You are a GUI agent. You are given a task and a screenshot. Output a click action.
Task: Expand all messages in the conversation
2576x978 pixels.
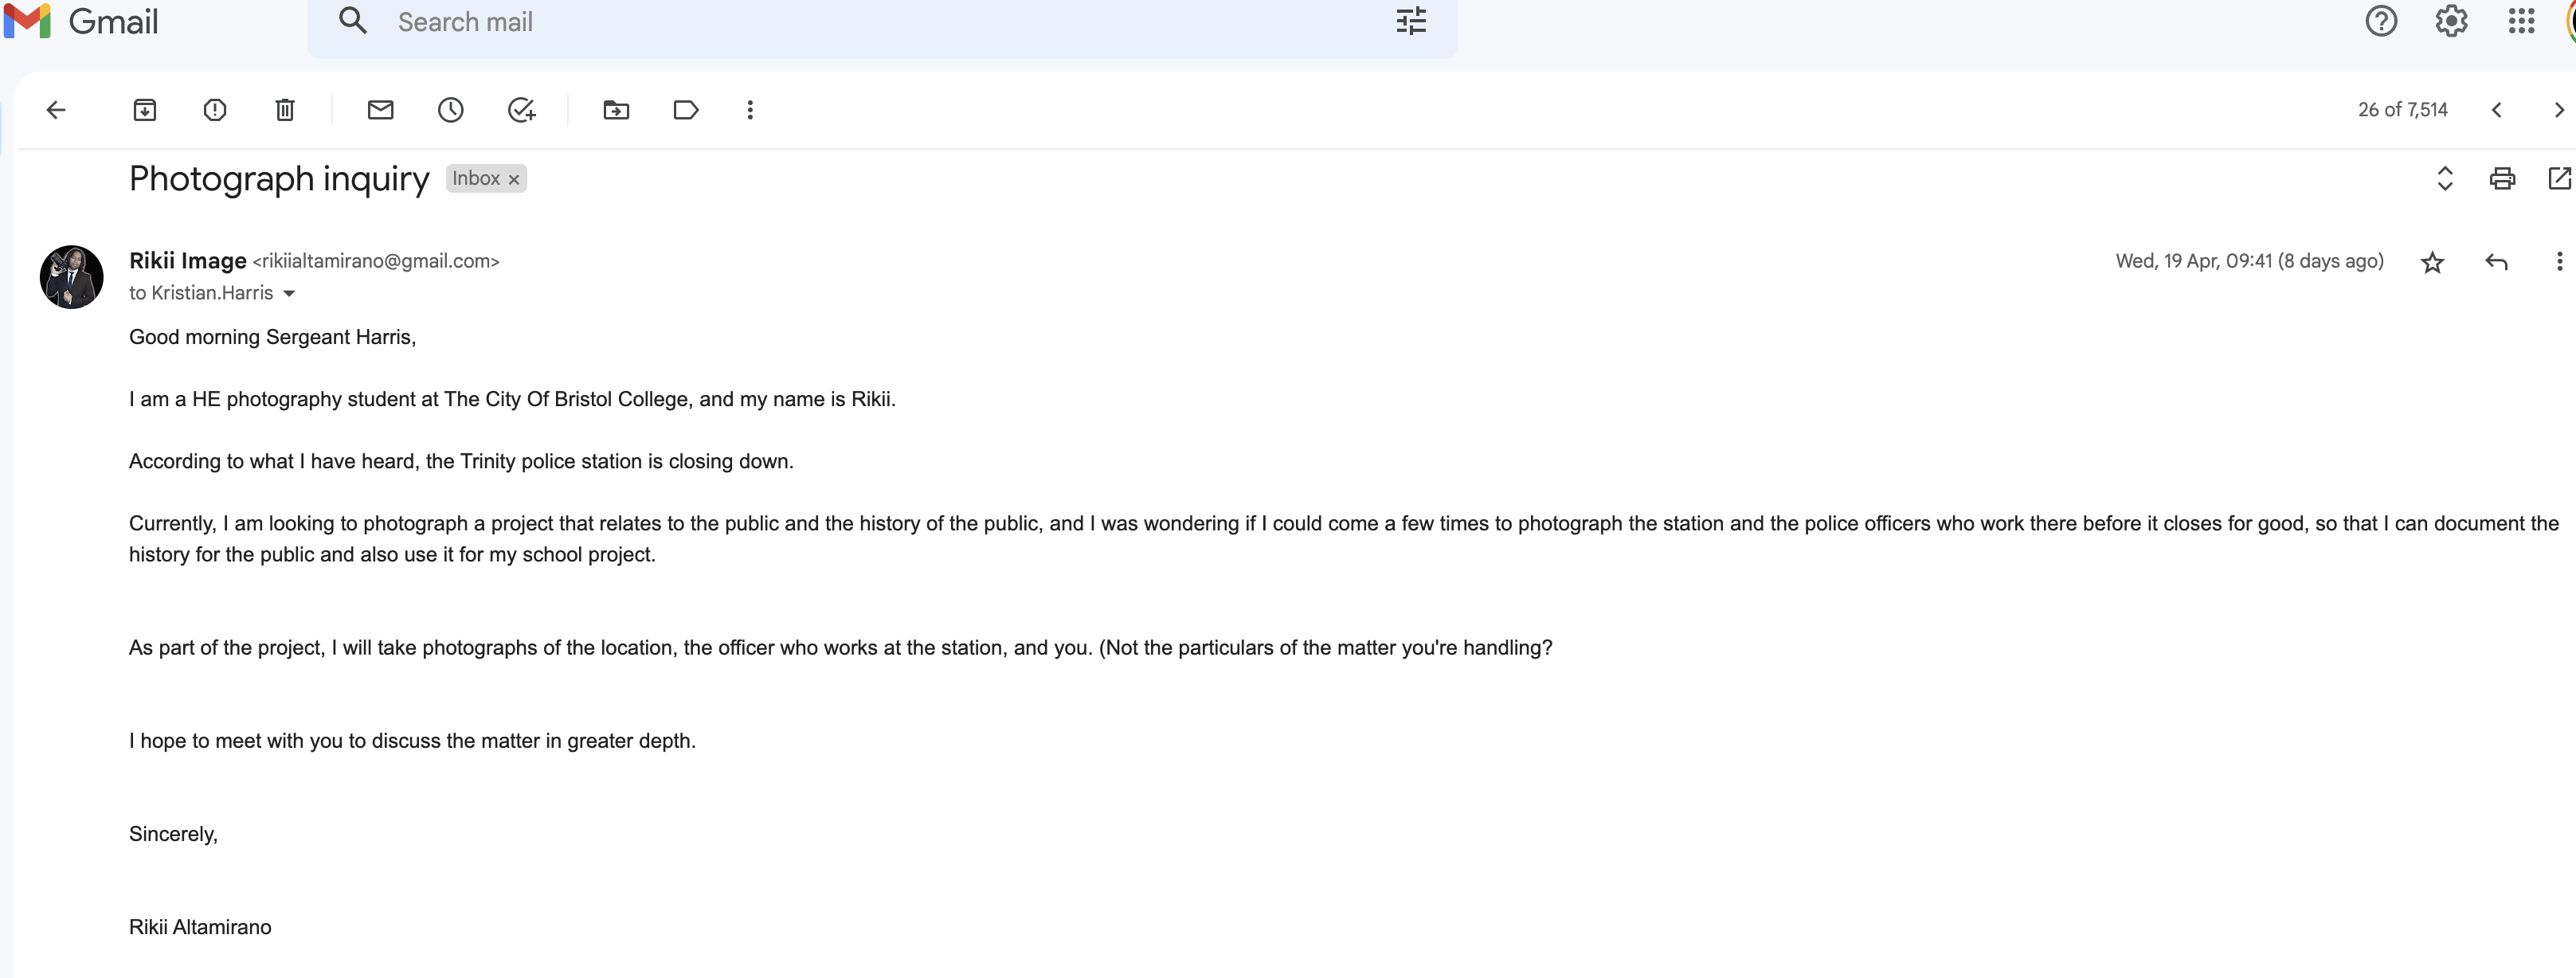(2445, 179)
